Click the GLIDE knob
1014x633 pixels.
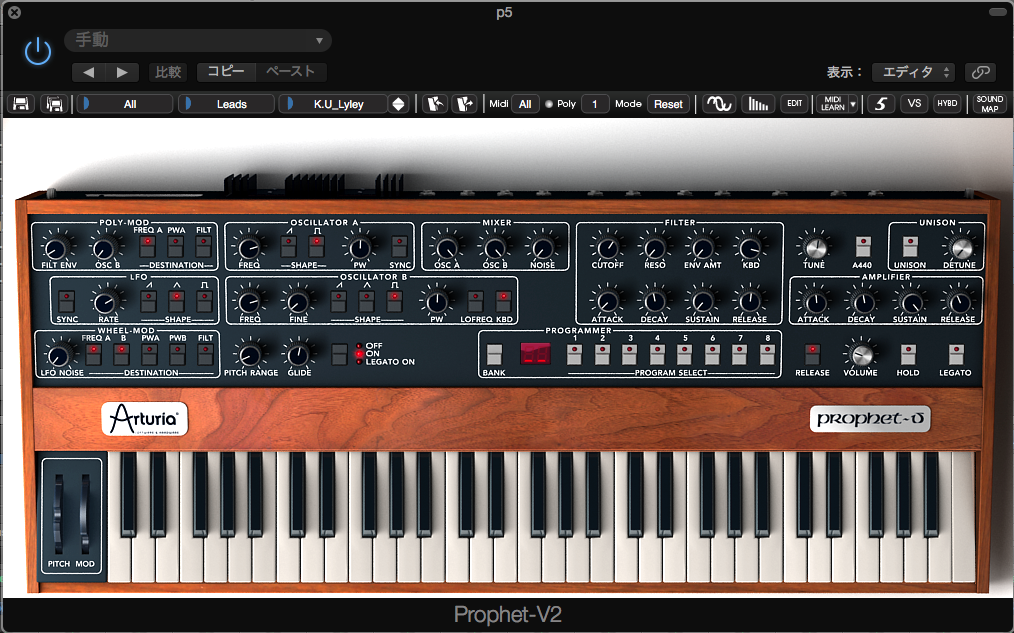point(297,355)
